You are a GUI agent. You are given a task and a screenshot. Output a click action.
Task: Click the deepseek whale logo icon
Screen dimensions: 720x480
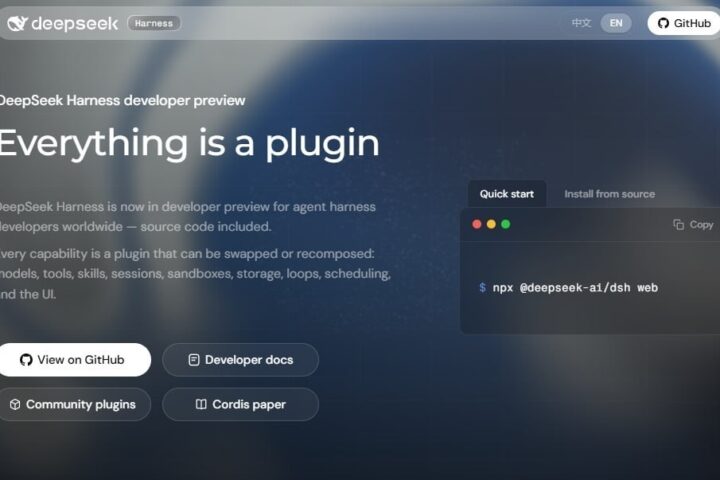pos(17,23)
